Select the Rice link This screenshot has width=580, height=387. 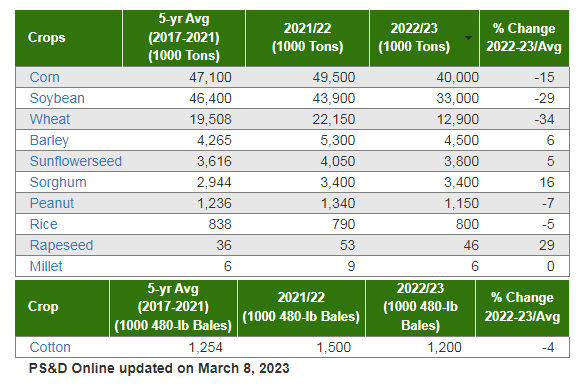coord(44,224)
